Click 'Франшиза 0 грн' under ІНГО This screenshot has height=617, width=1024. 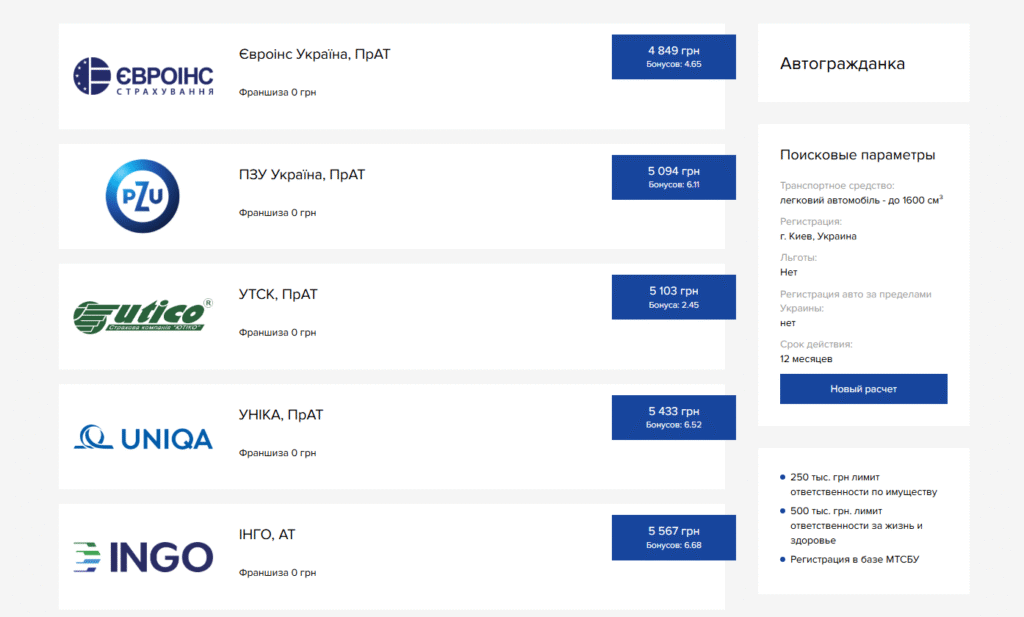(278, 573)
